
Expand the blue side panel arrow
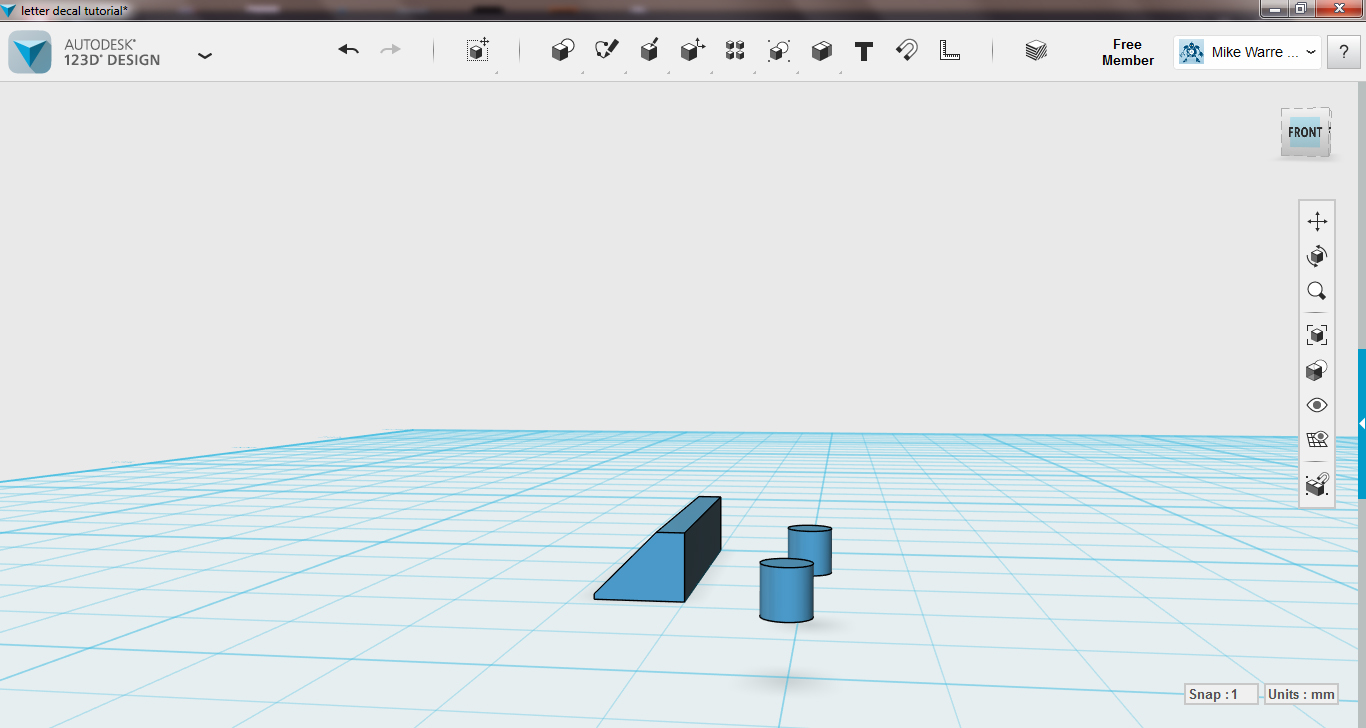pos(1361,424)
